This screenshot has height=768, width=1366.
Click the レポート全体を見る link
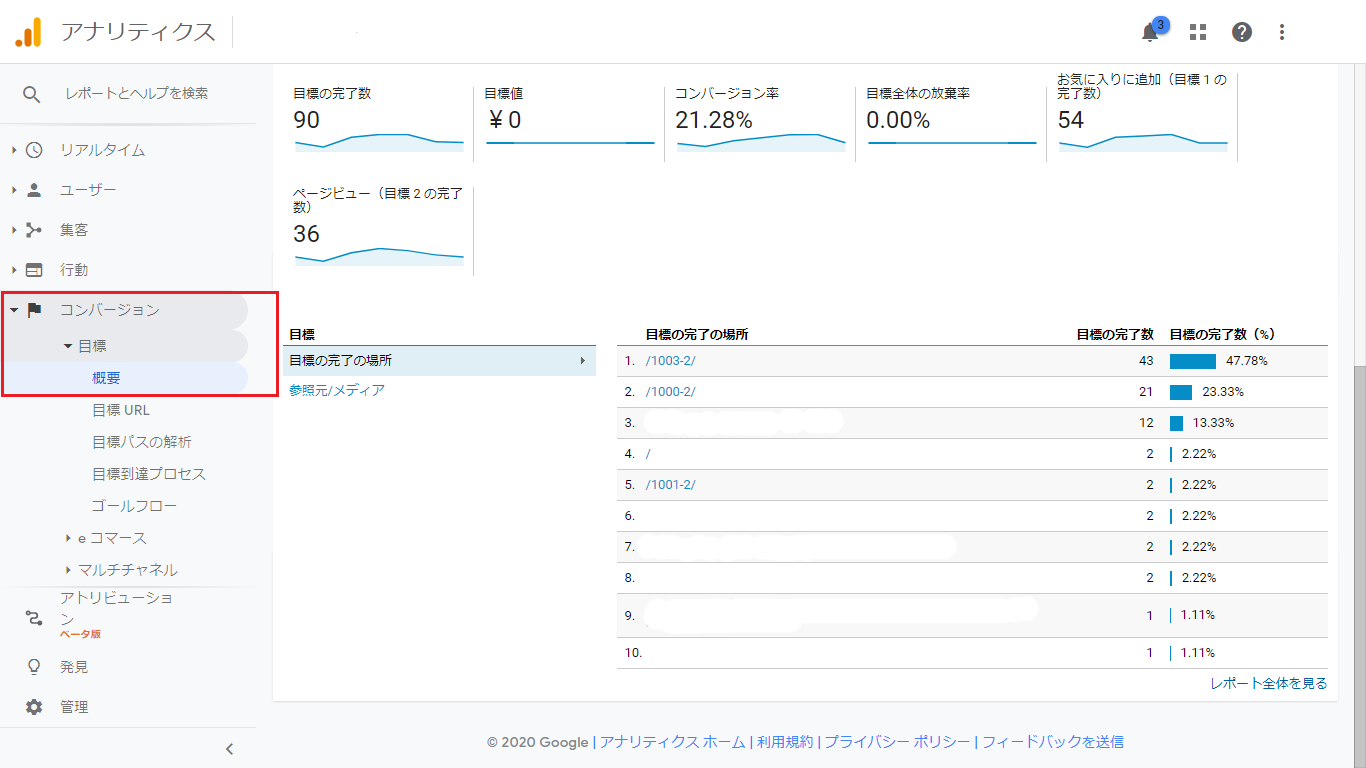point(1268,684)
